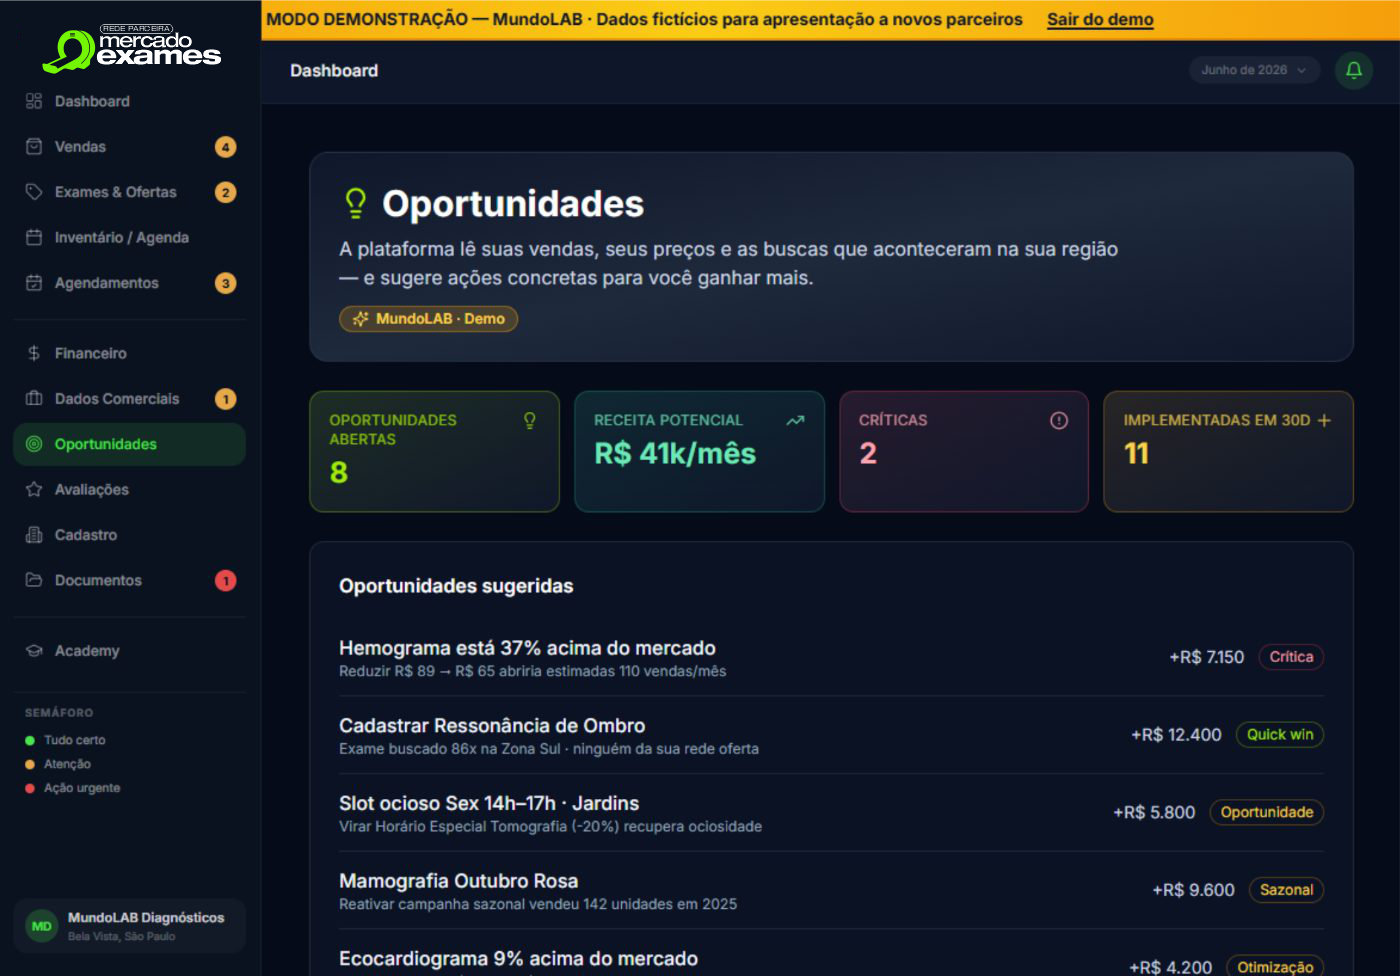Click the Vendas badge showing 4

[226, 147]
